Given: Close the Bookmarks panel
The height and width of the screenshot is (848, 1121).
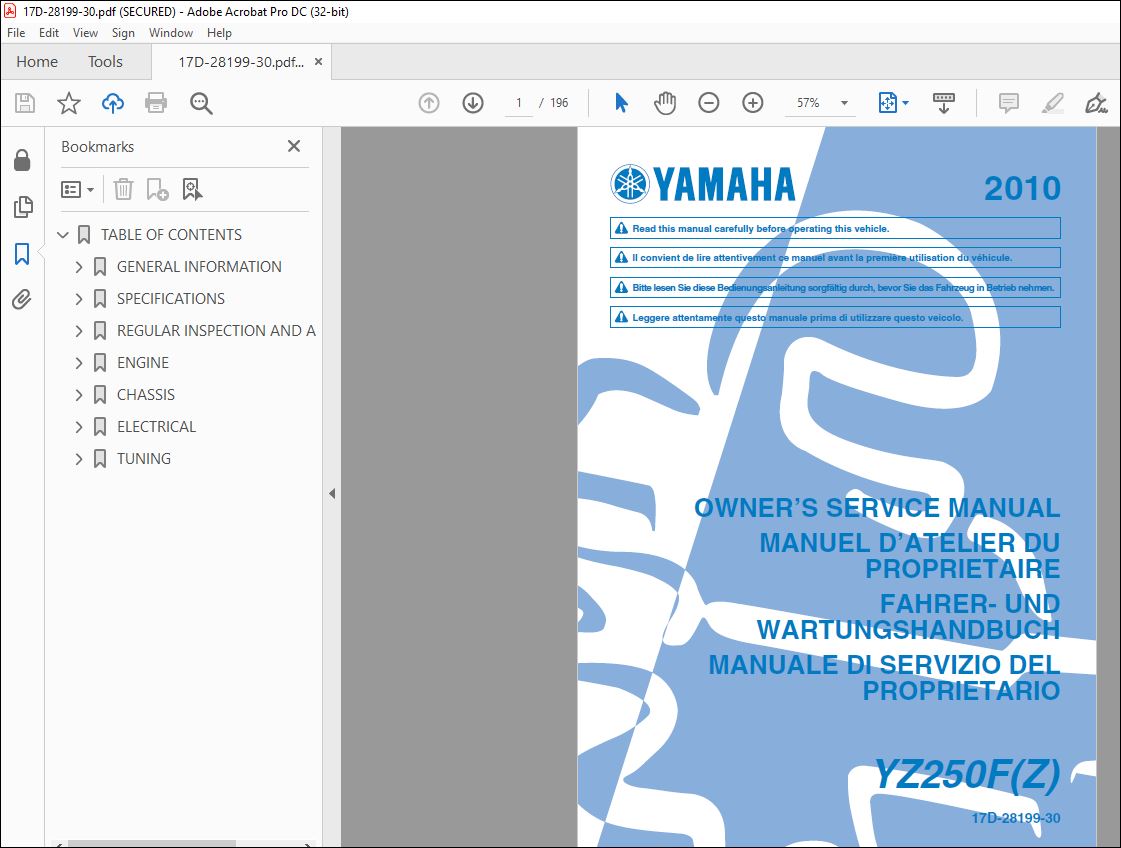Looking at the screenshot, I should pos(294,146).
